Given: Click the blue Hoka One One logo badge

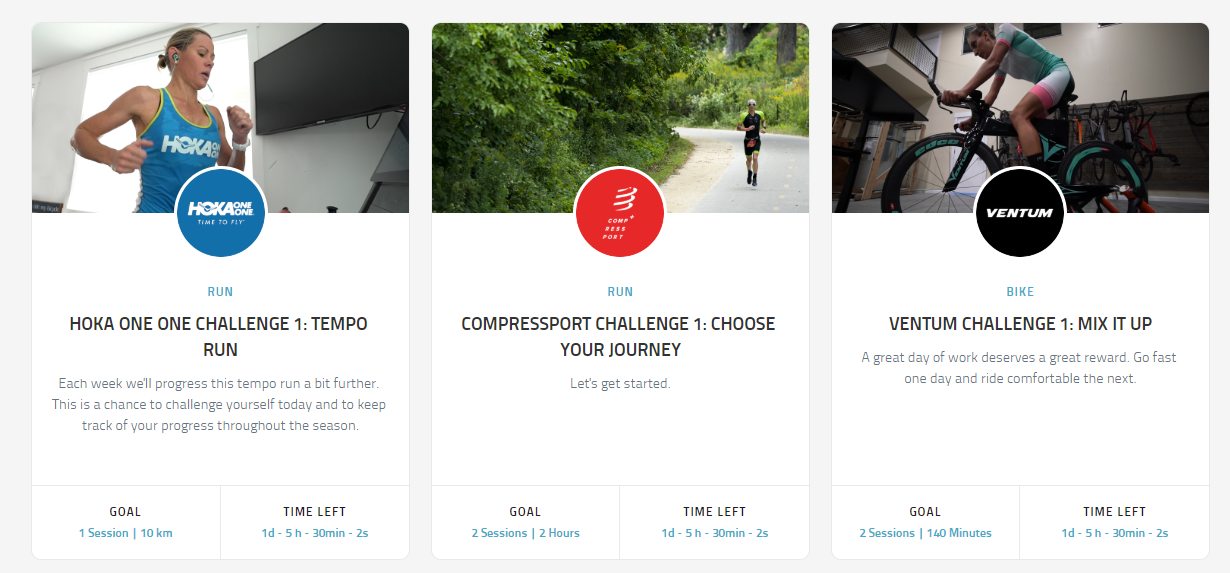Looking at the screenshot, I should coord(220,212).
